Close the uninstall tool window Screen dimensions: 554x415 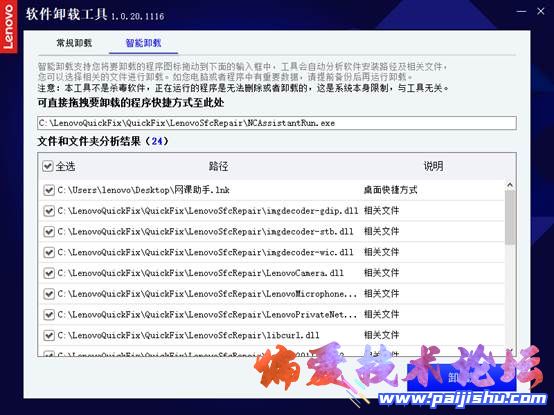(x=541, y=11)
